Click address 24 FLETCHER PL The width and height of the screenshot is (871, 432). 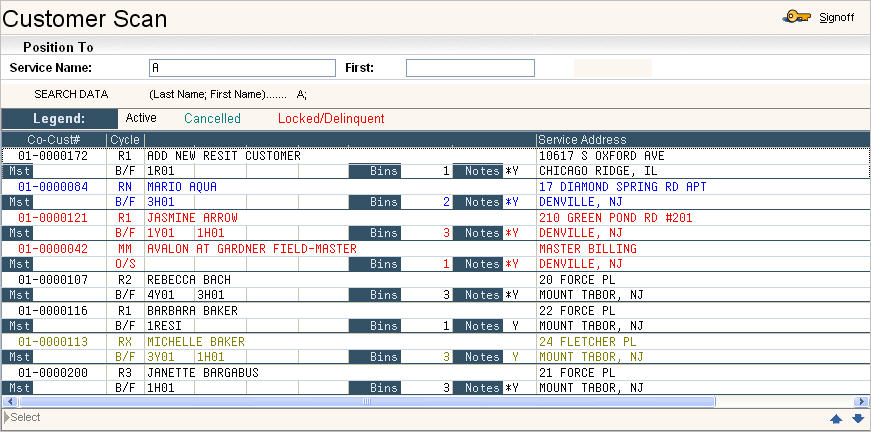click(x=588, y=342)
